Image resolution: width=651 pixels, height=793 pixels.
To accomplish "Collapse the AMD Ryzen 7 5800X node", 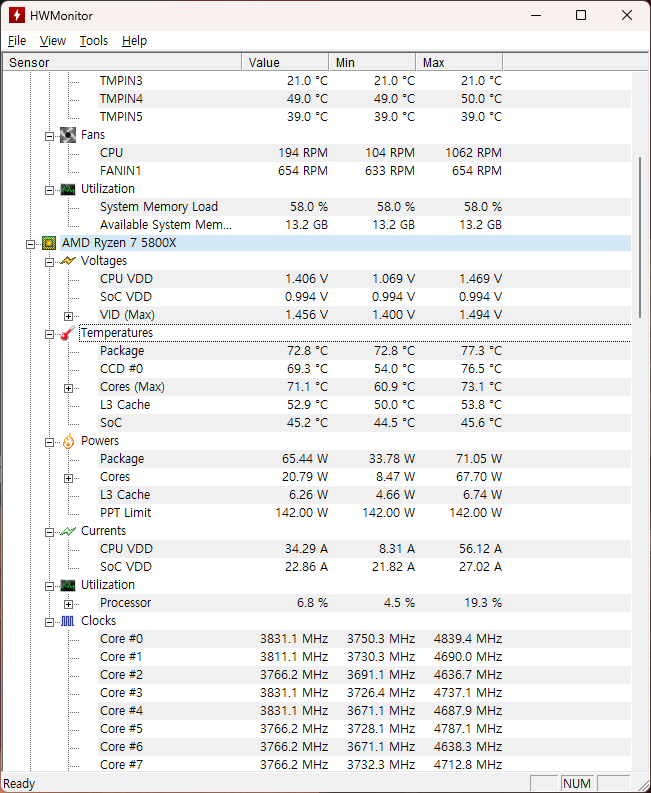I will [30, 244].
